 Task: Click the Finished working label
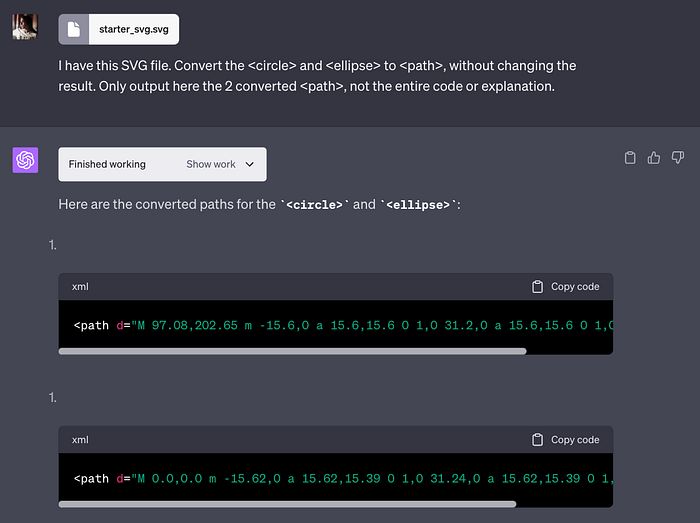pyautogui.click(x=107, y=164)
